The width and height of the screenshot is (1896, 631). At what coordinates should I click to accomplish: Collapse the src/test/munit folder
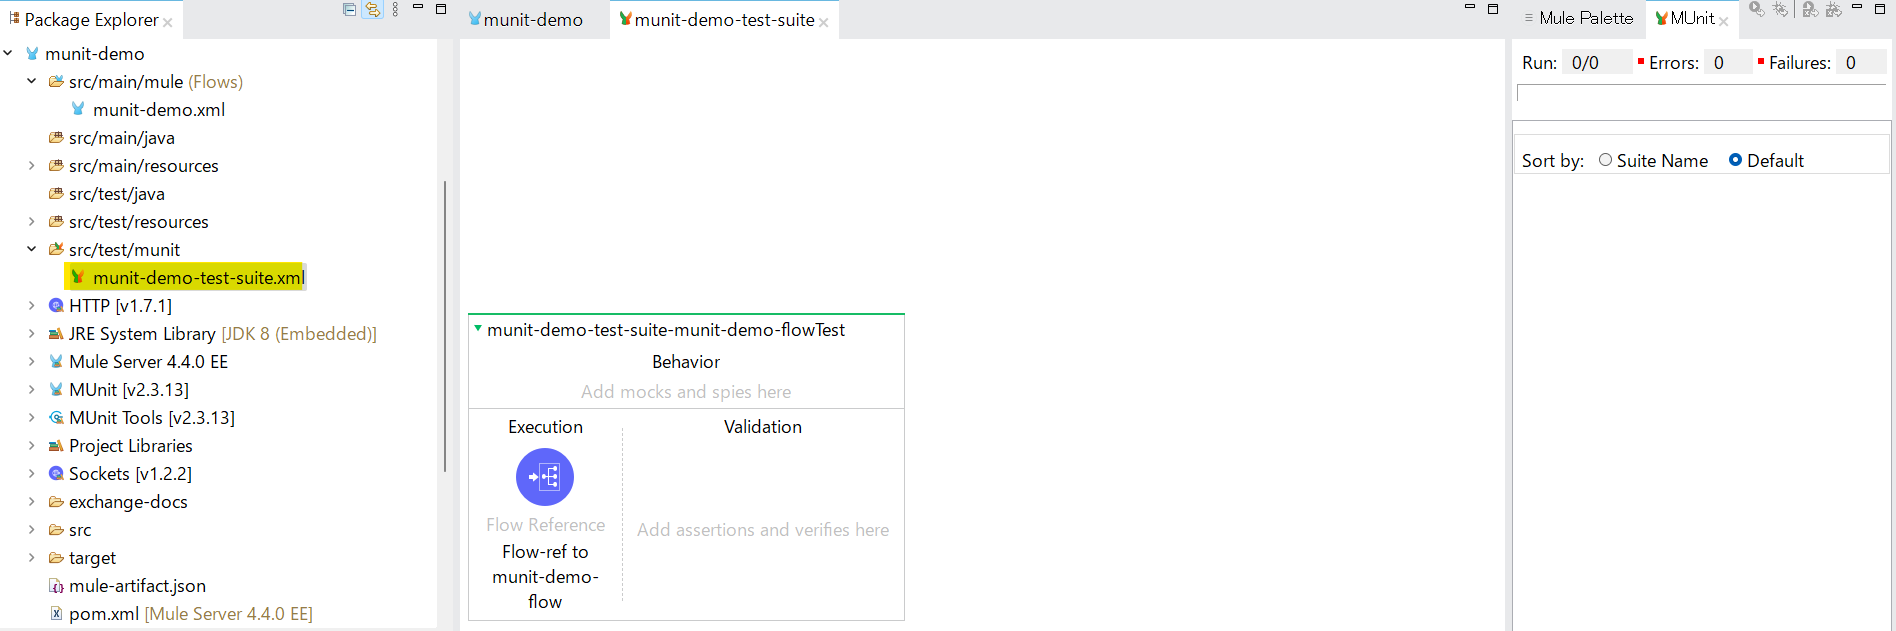[31, 249]
